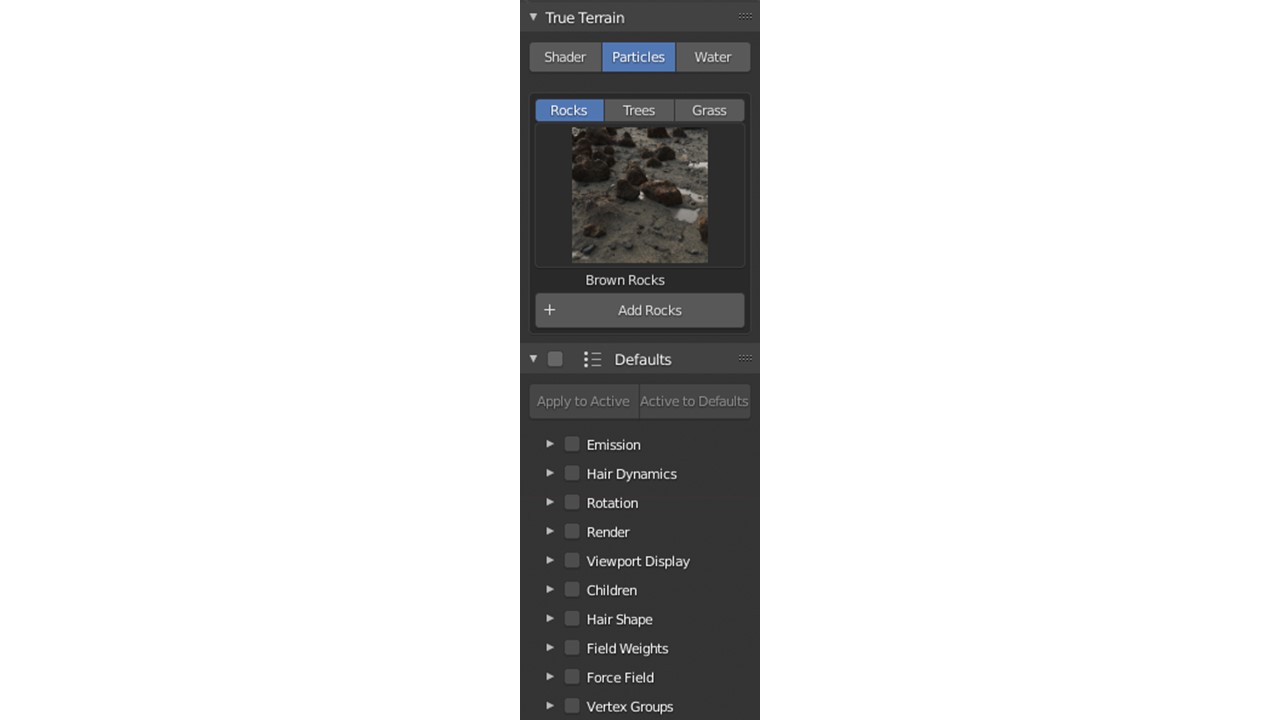Toggle the Render checkbox
The image size is (1280, 720).
[572, 531]
